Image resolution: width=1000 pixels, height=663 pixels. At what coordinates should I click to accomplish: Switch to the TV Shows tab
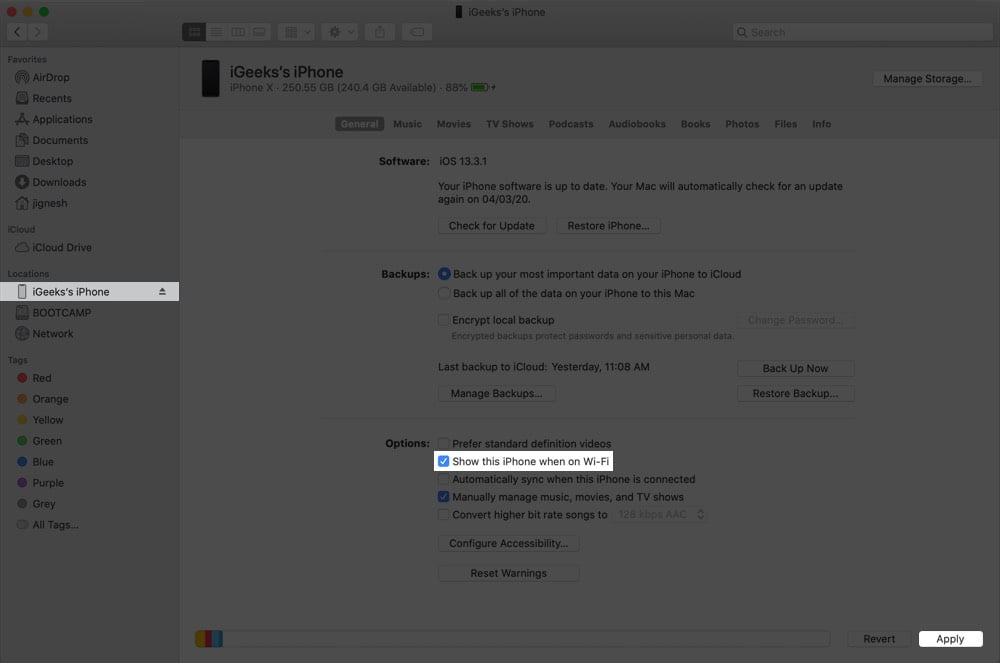pos(510,124)
